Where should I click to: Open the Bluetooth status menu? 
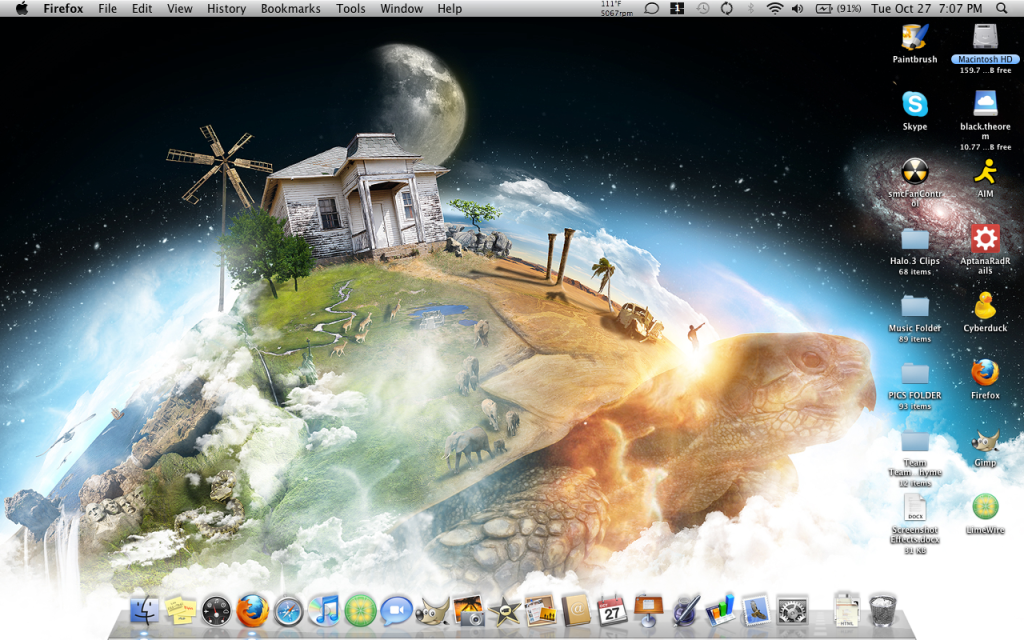750,8
